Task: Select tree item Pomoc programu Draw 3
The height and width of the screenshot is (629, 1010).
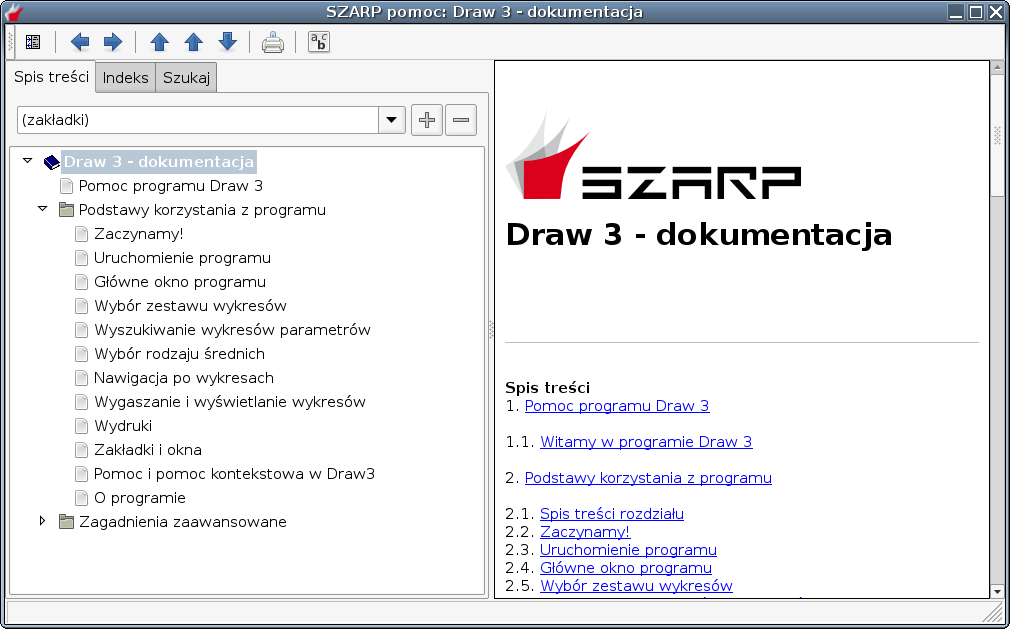Action: [x=171, y=186]
